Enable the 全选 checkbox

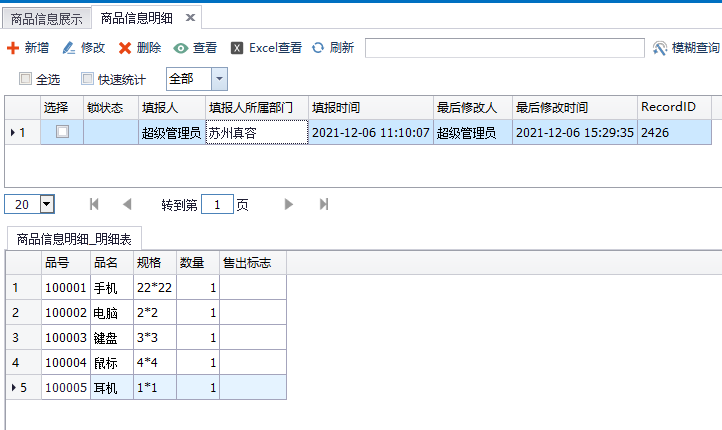25,79
